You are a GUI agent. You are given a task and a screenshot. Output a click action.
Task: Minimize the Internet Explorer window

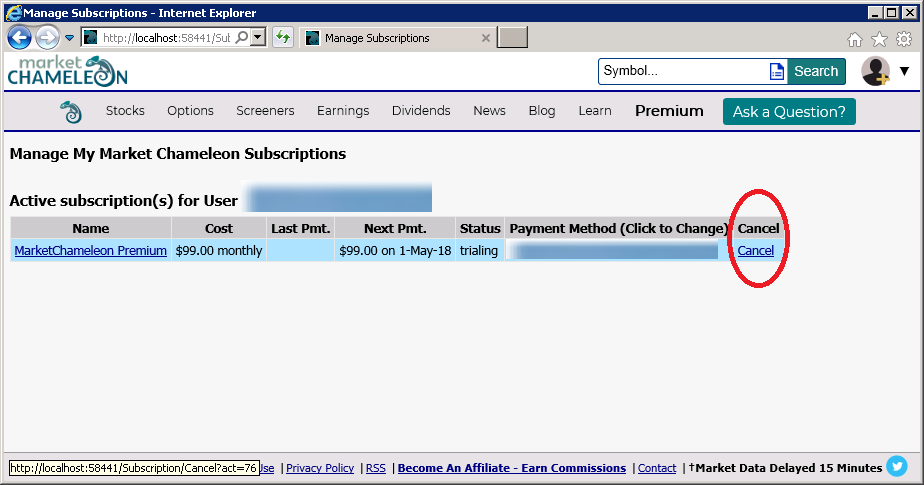pos(876,12)
